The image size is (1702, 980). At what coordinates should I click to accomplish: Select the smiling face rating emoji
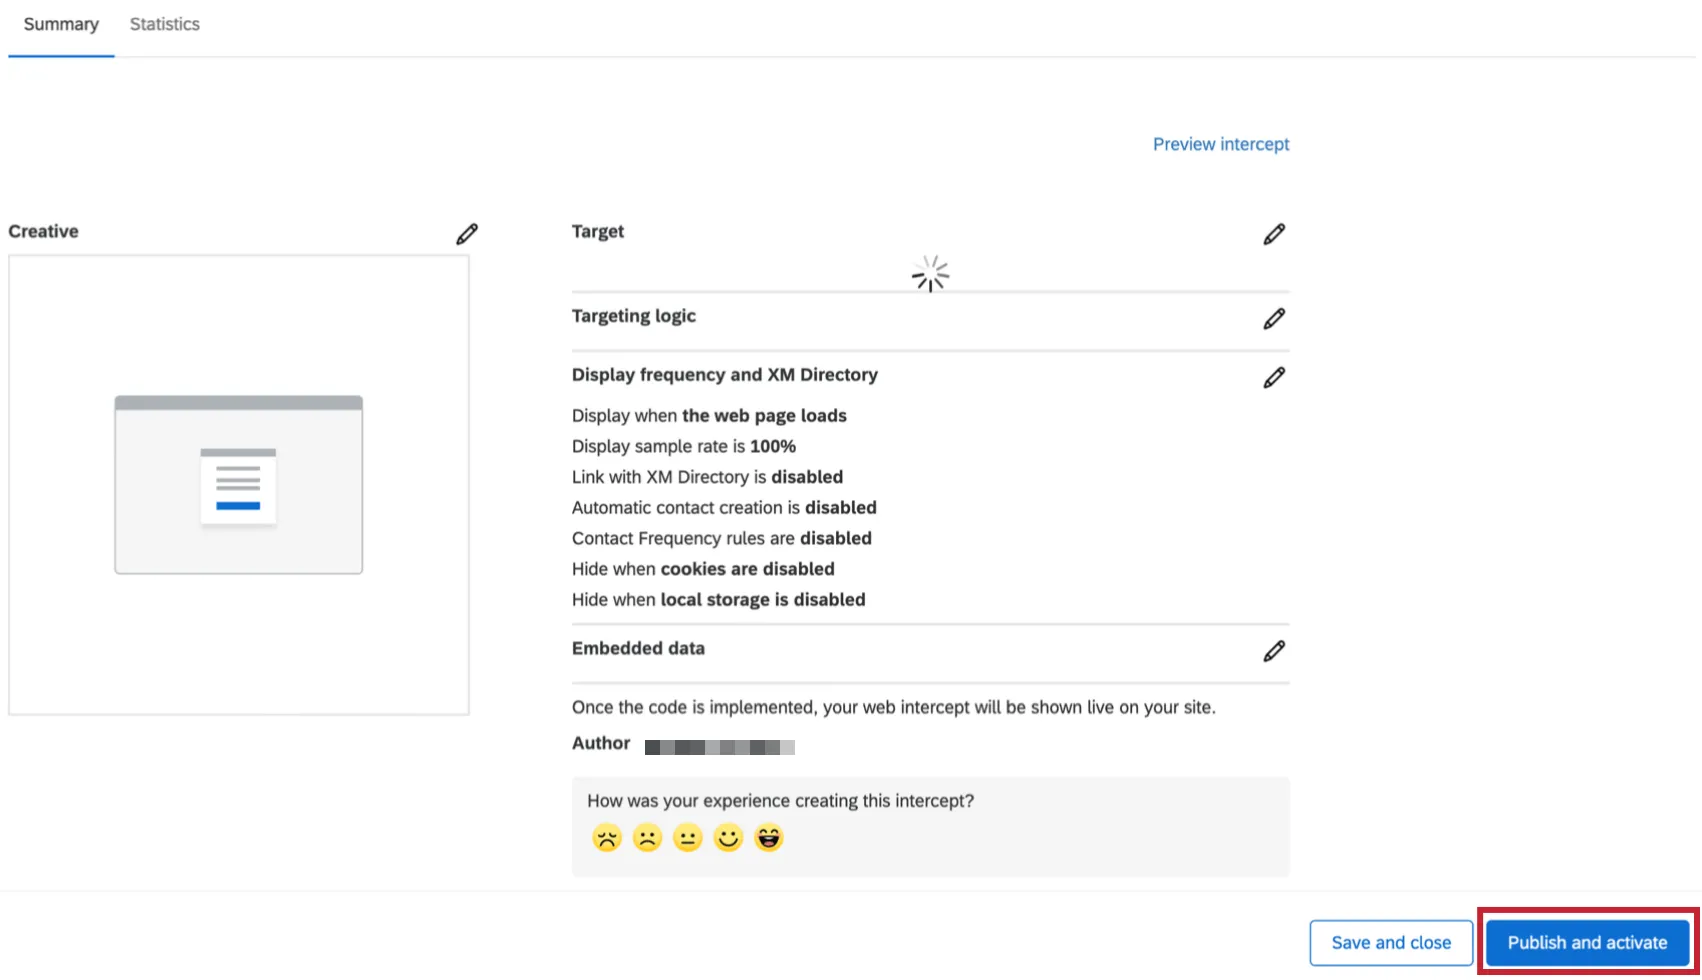tap(728, 838)
